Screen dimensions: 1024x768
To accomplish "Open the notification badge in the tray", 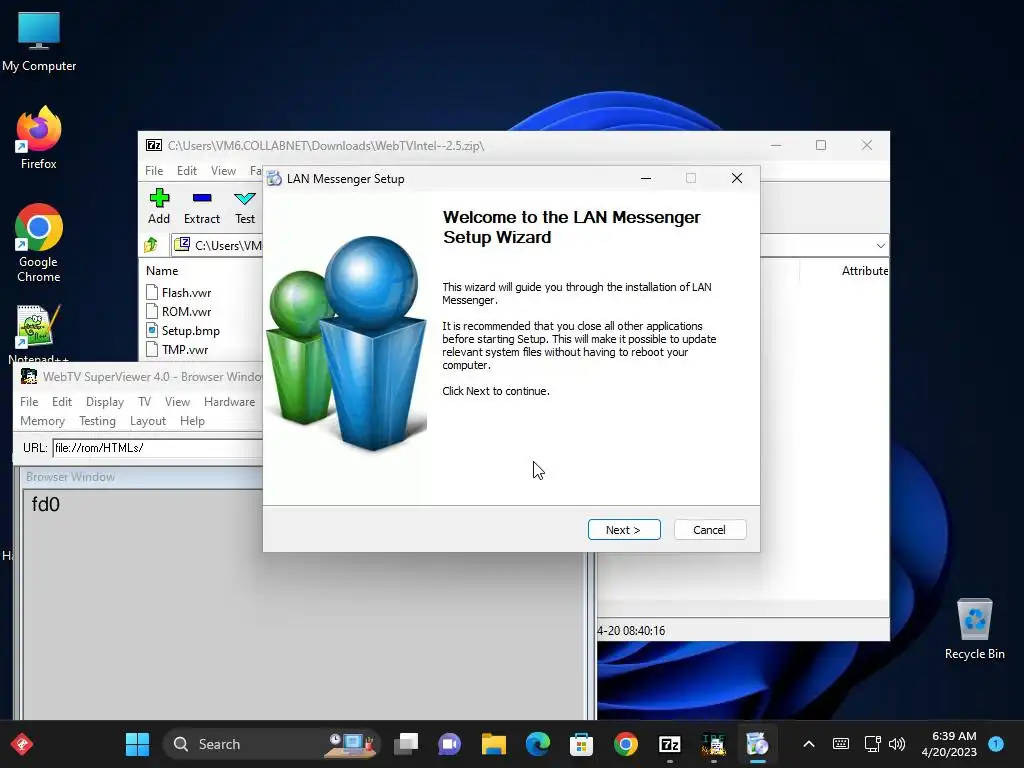I will coord(995,744).
